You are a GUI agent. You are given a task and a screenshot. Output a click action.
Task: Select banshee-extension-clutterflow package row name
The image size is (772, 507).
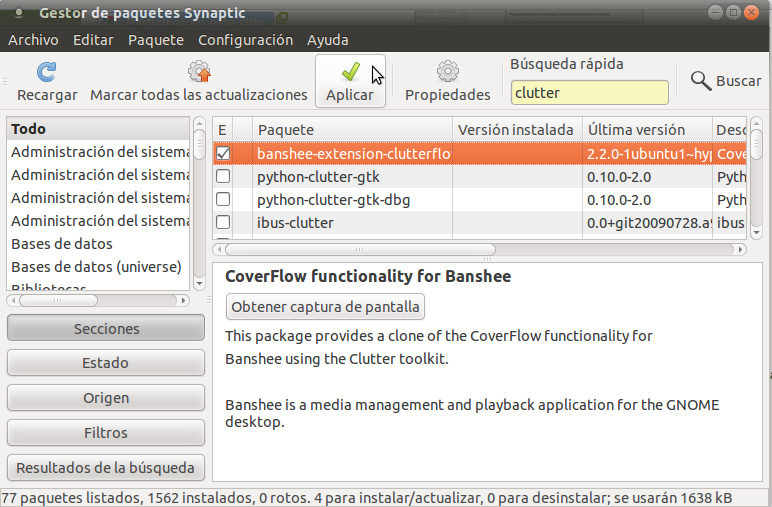click(x=353, y=154)
